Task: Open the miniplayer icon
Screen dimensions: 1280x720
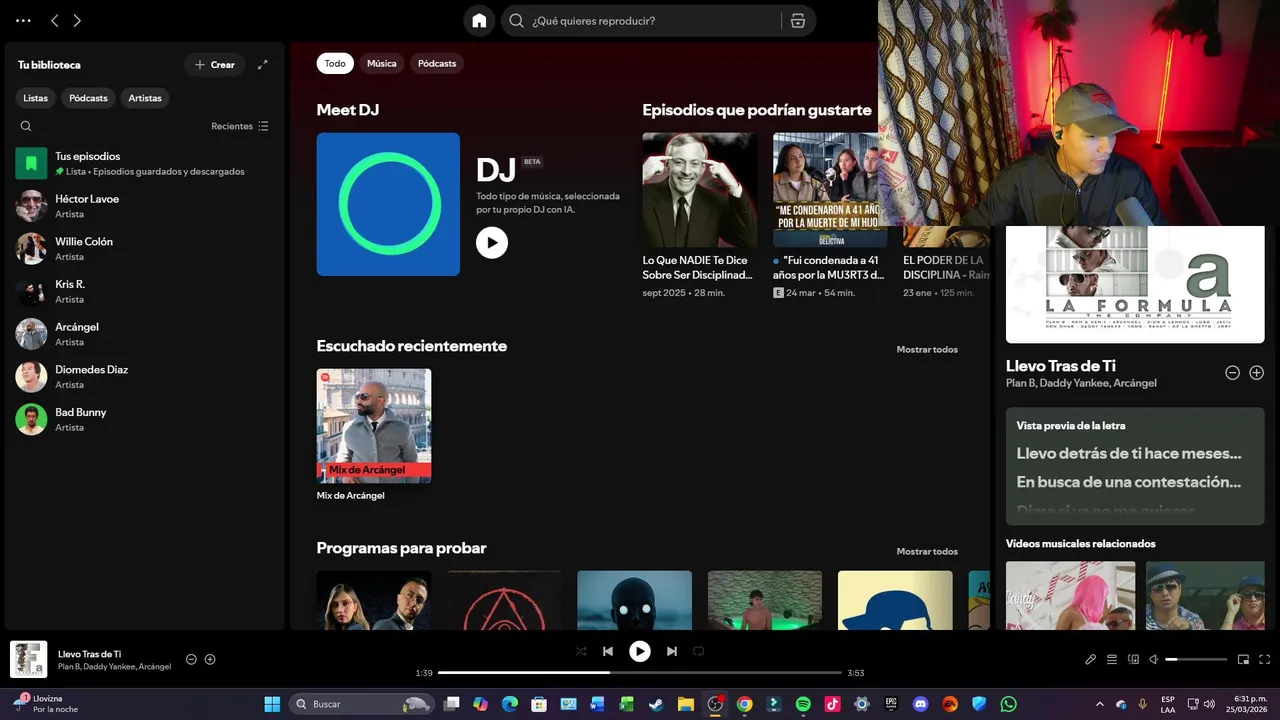Action: pos(1244,659)
